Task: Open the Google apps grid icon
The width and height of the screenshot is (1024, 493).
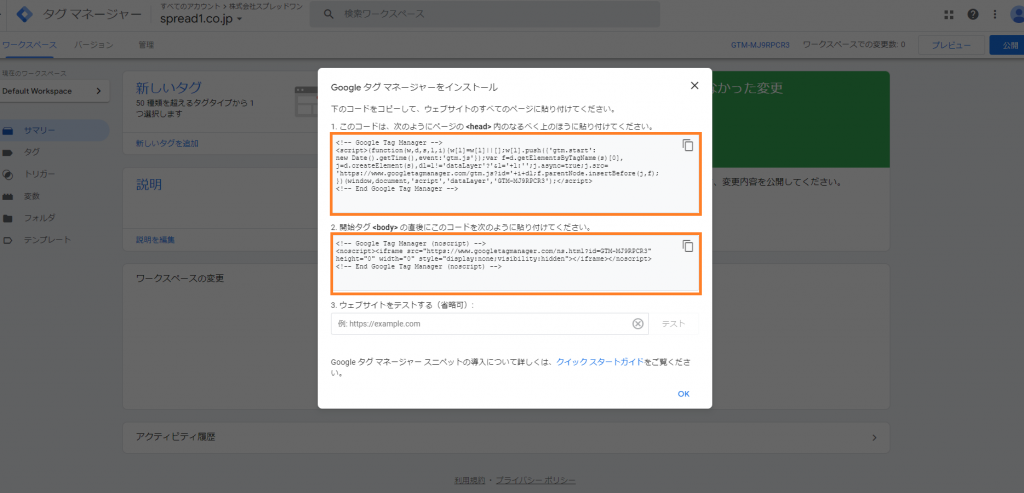Action: tap(950, 14)
